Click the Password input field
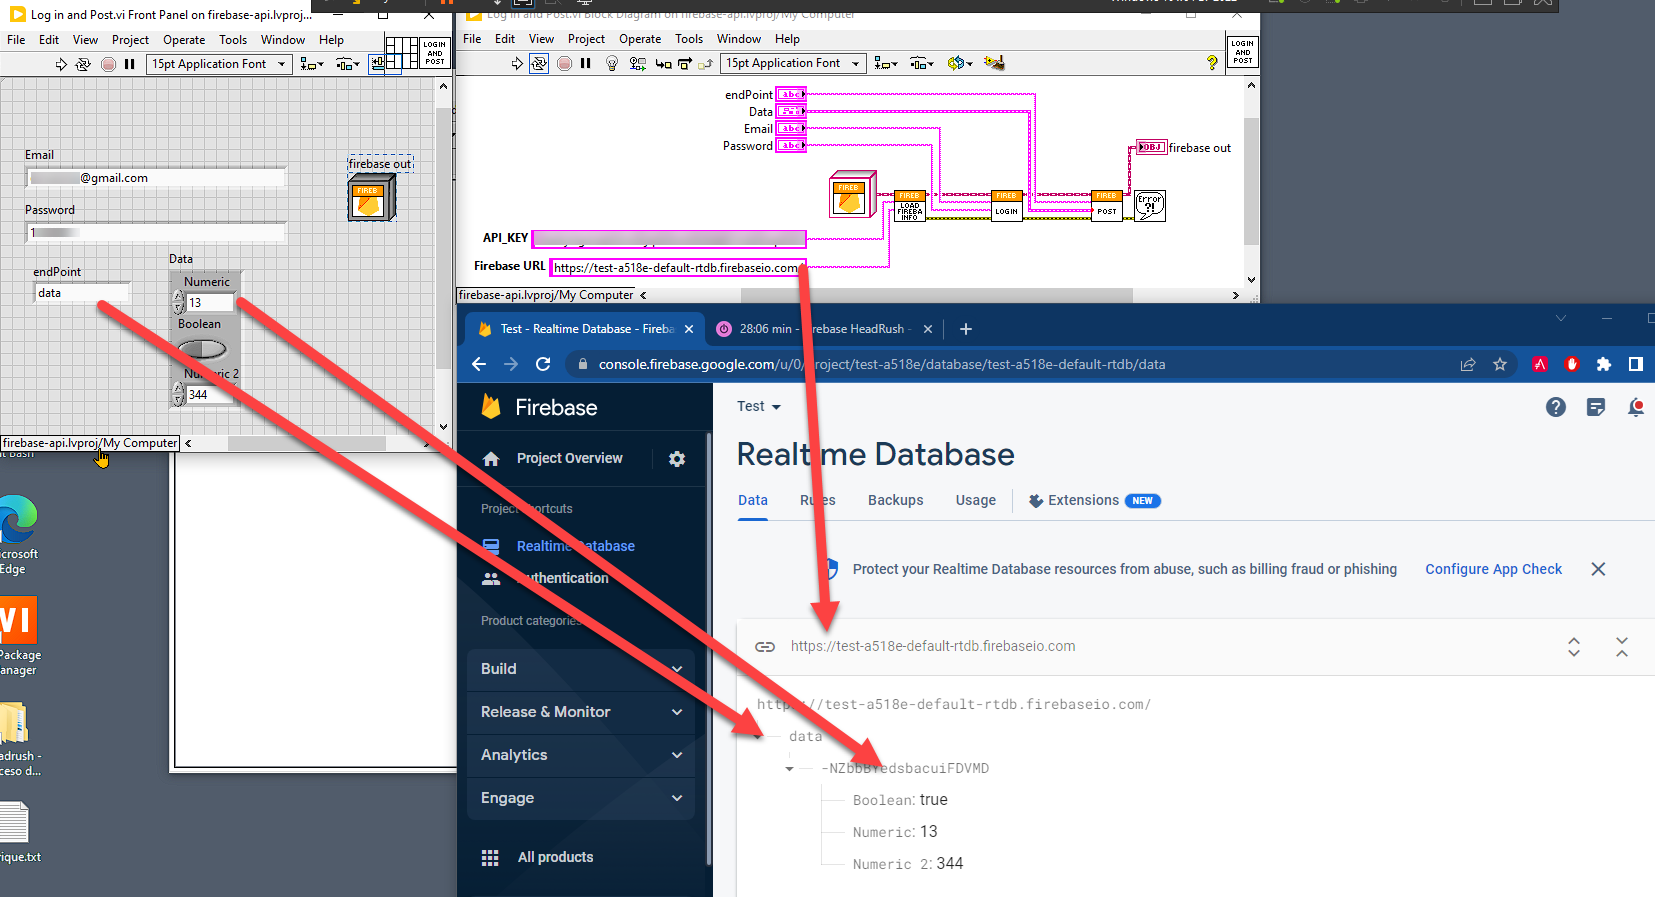Image resolution: width=1655 pixels, height=897 pixels. [156, 232]
